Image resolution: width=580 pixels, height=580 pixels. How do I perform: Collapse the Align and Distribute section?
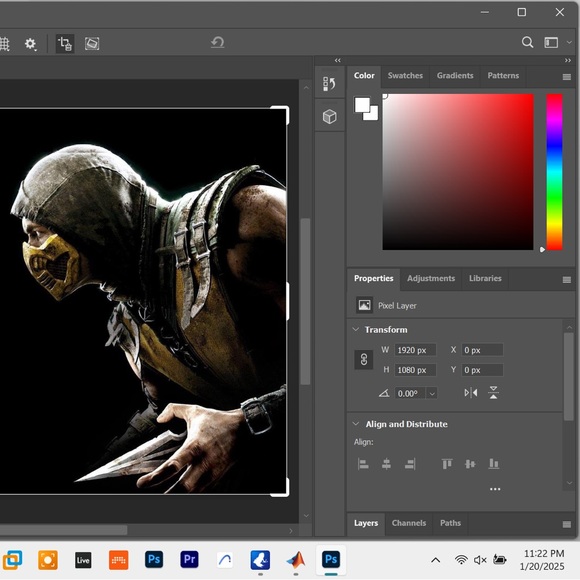(355, 424)
